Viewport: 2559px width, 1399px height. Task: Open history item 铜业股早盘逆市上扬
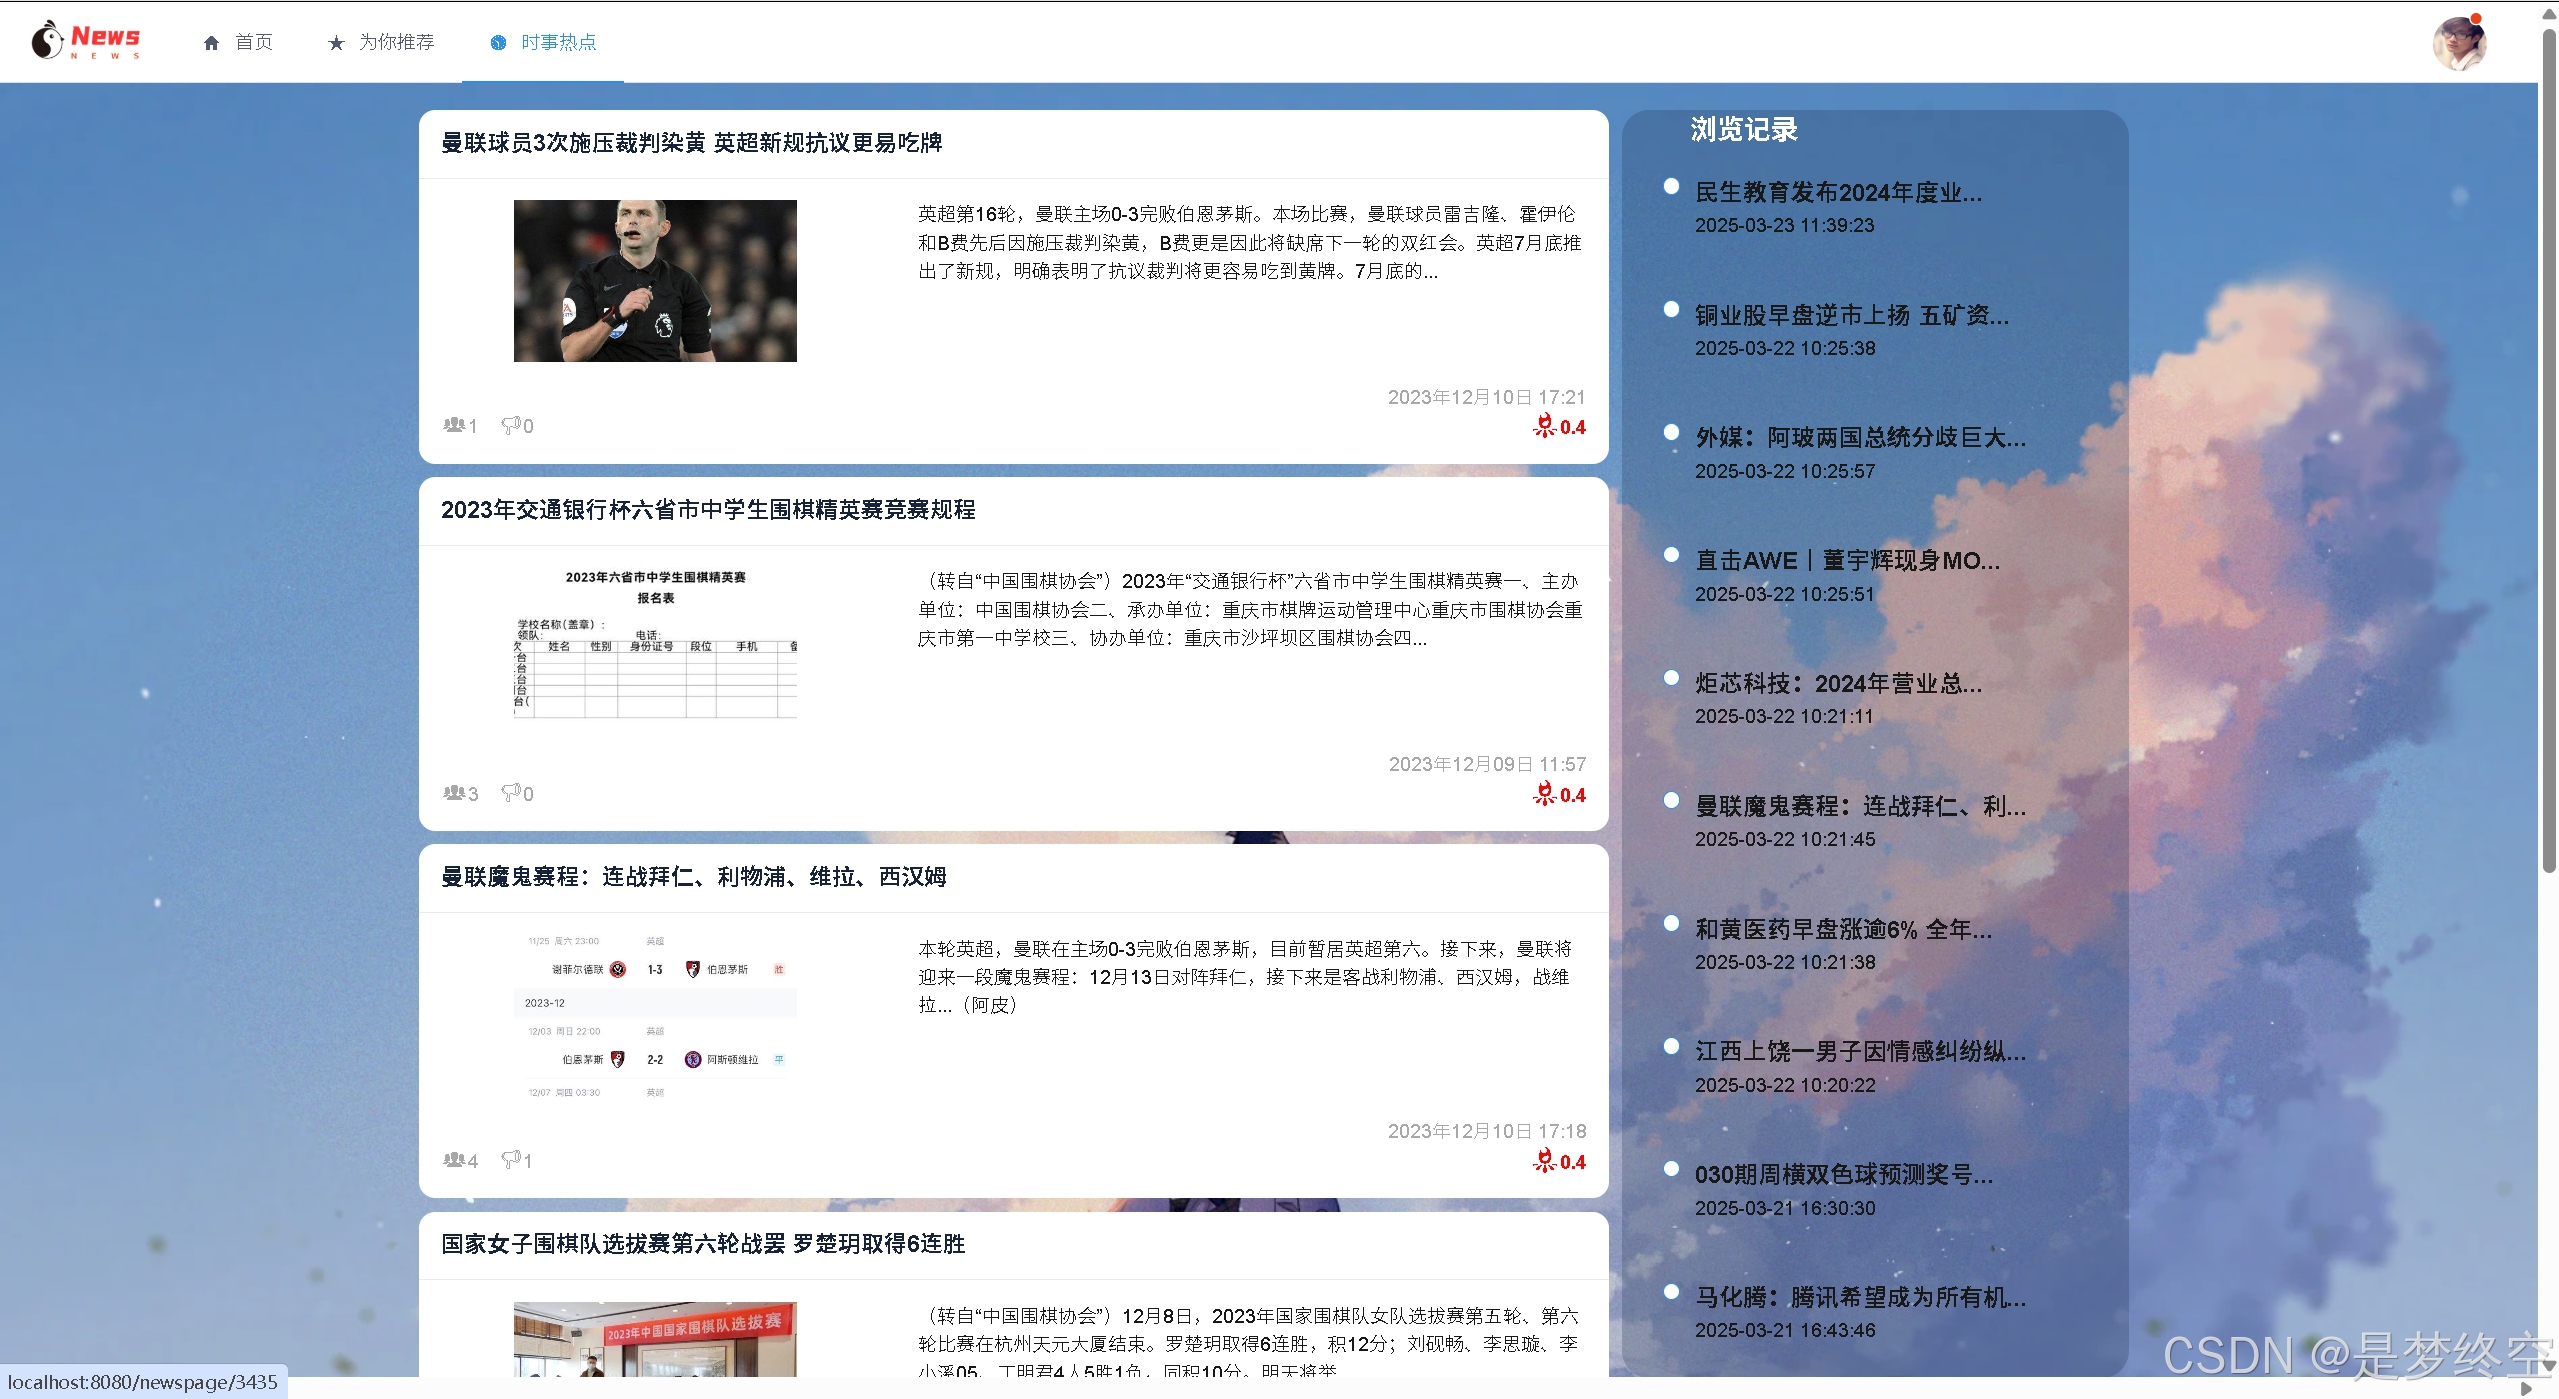point(1851,315)
